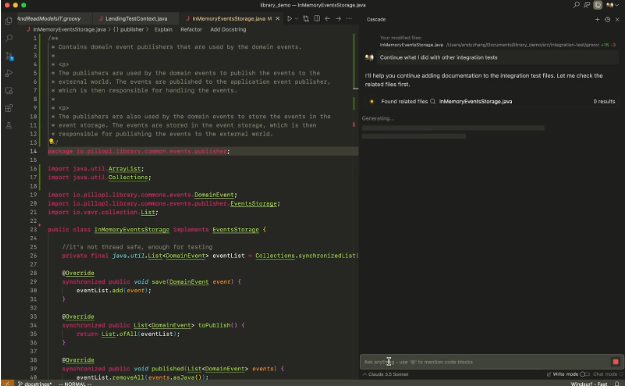Click the user message 'Continue what I did with other integration tests'
Viewport: 627px width, 388px height.
point(439,58)
